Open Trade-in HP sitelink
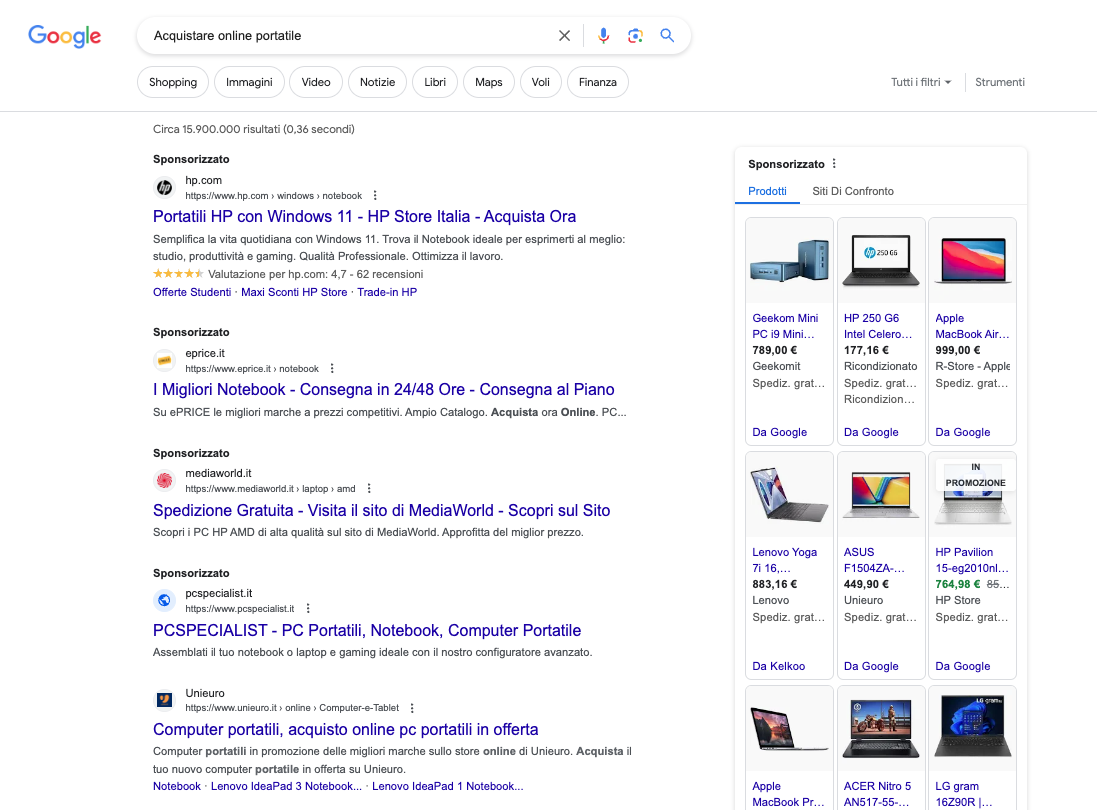 pos(387,292)
